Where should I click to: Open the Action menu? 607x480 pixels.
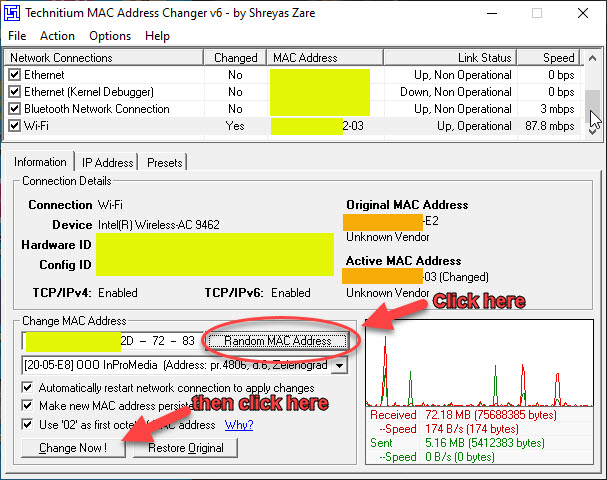click(57, 36)
